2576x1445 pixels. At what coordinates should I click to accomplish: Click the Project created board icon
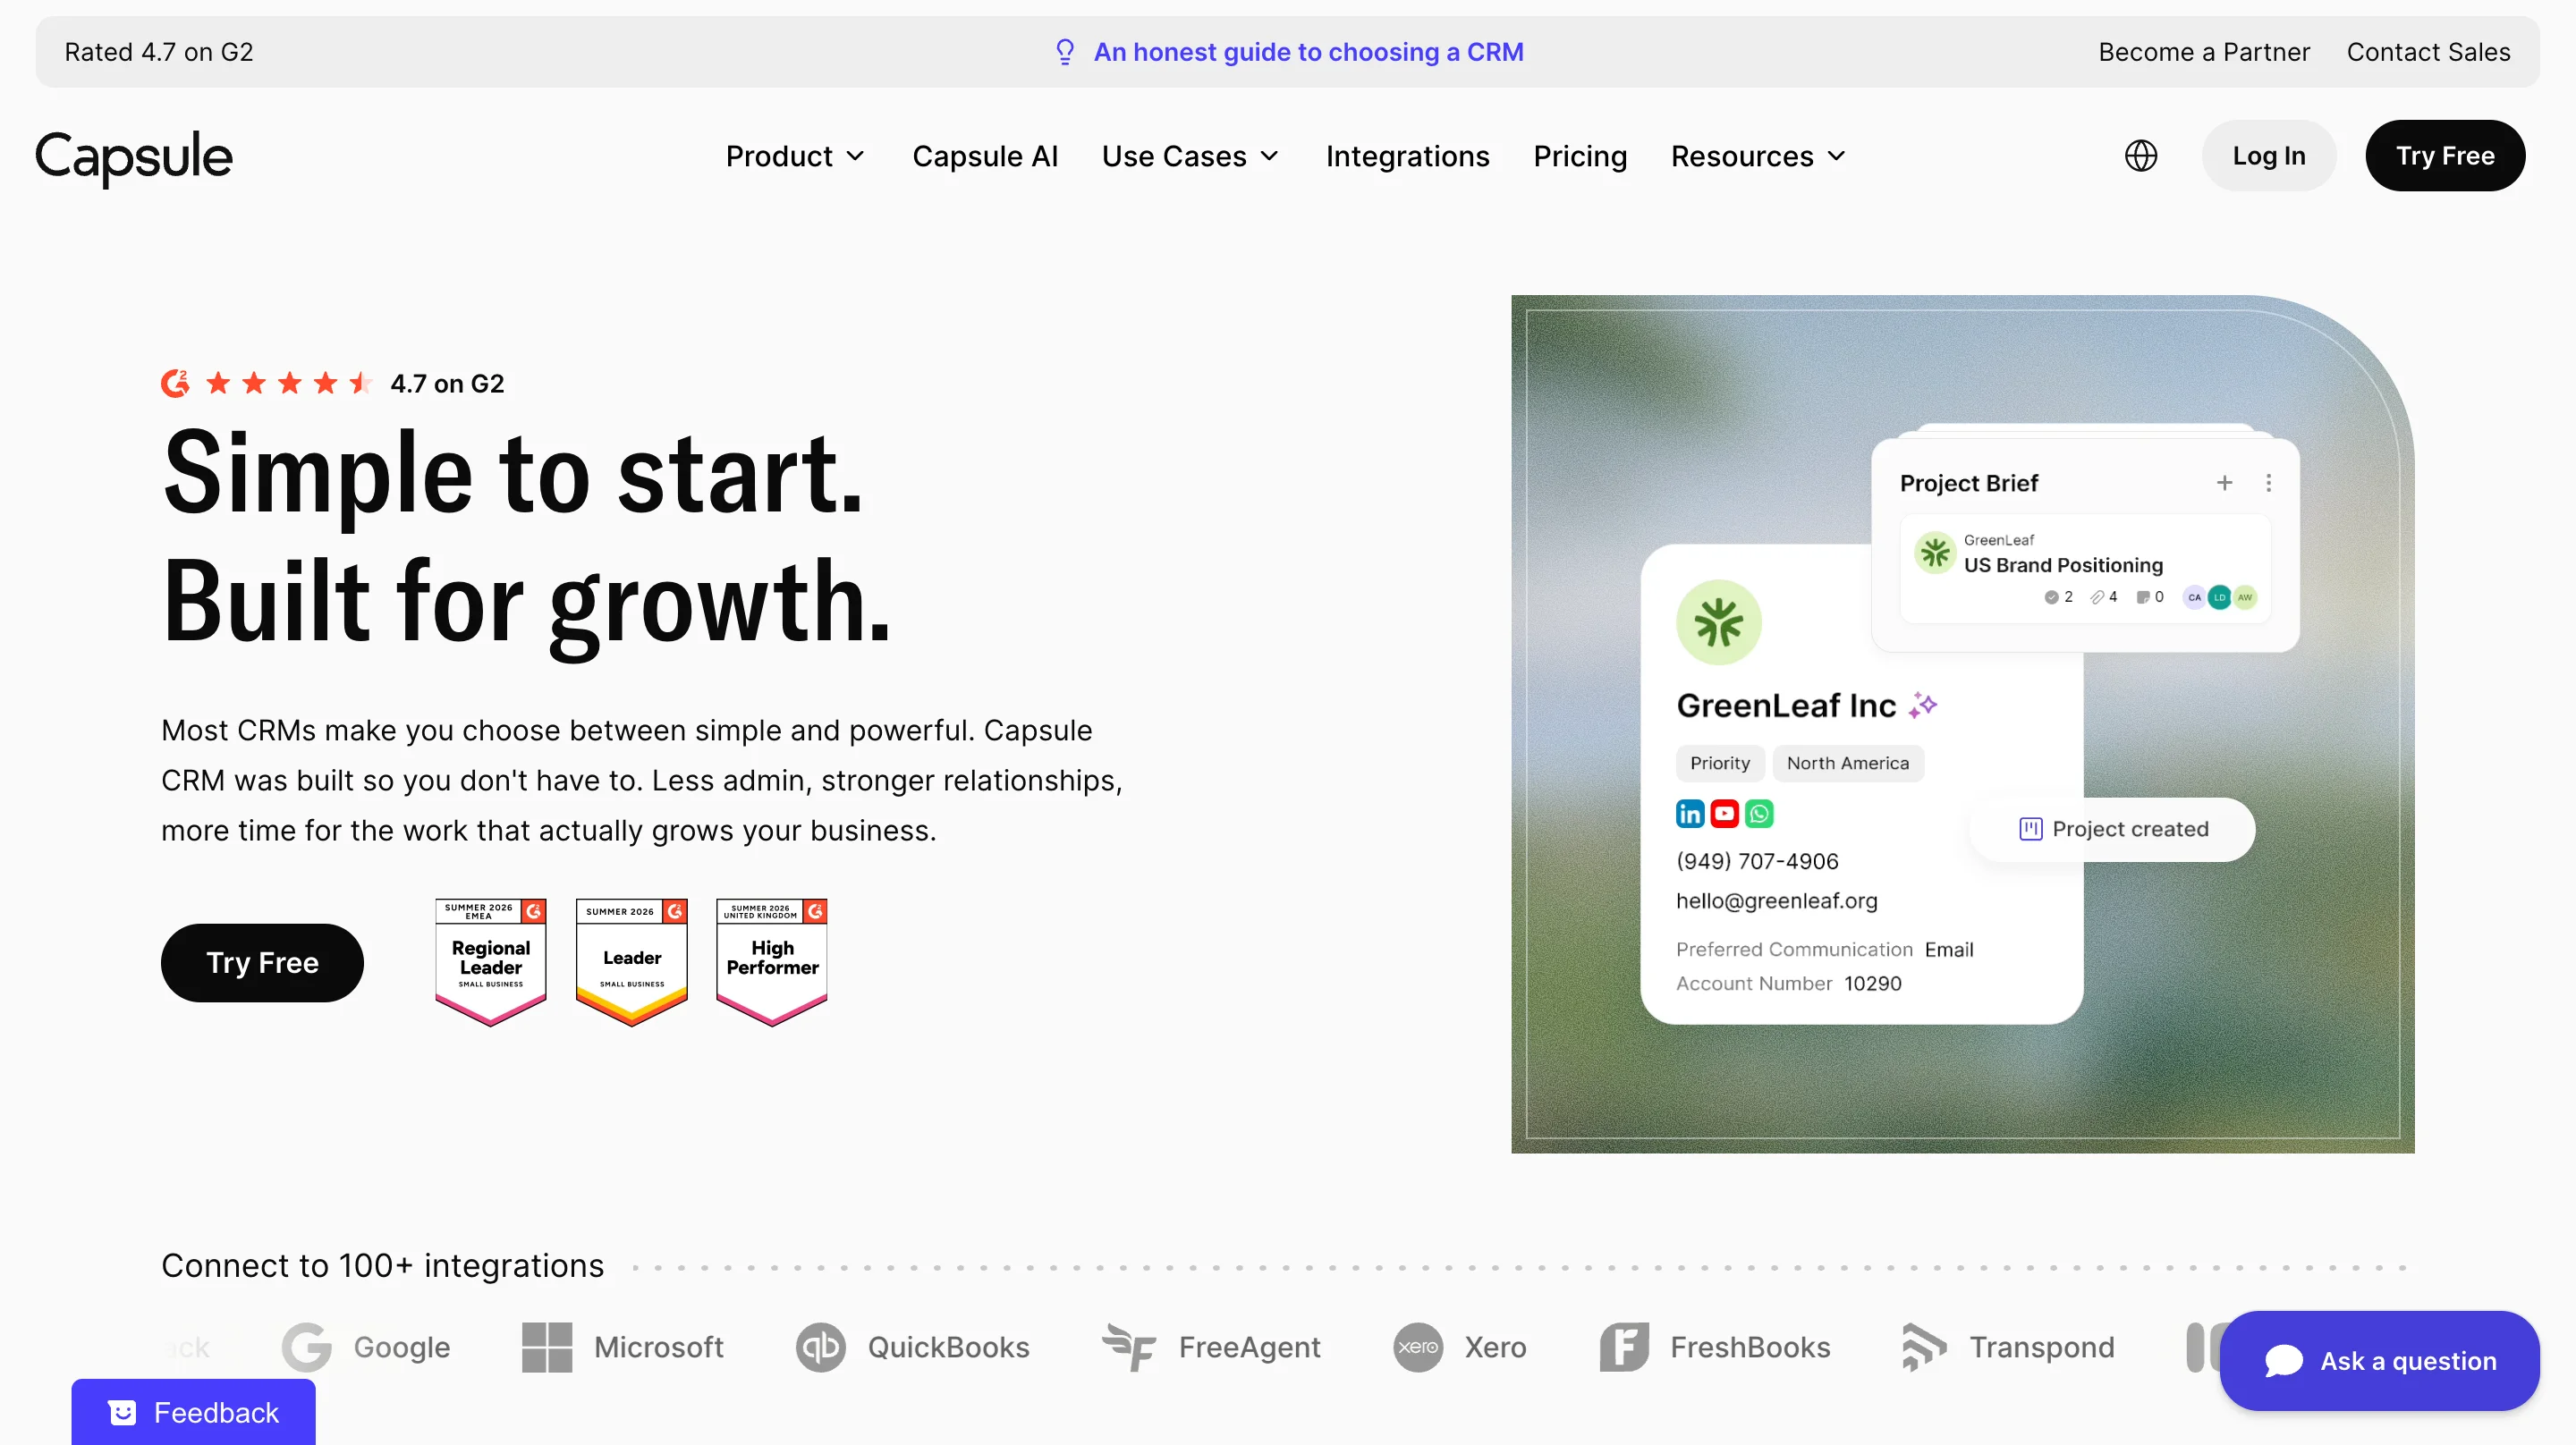tap(2030, 829)
